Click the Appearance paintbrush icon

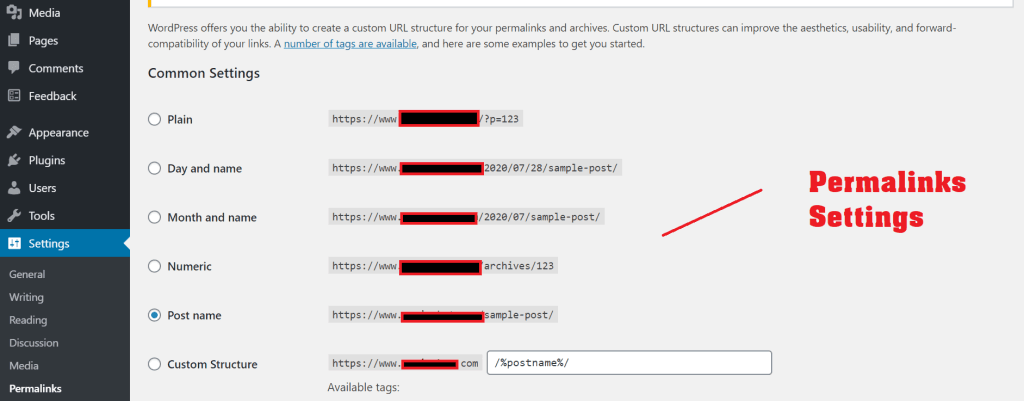[14, 132]
